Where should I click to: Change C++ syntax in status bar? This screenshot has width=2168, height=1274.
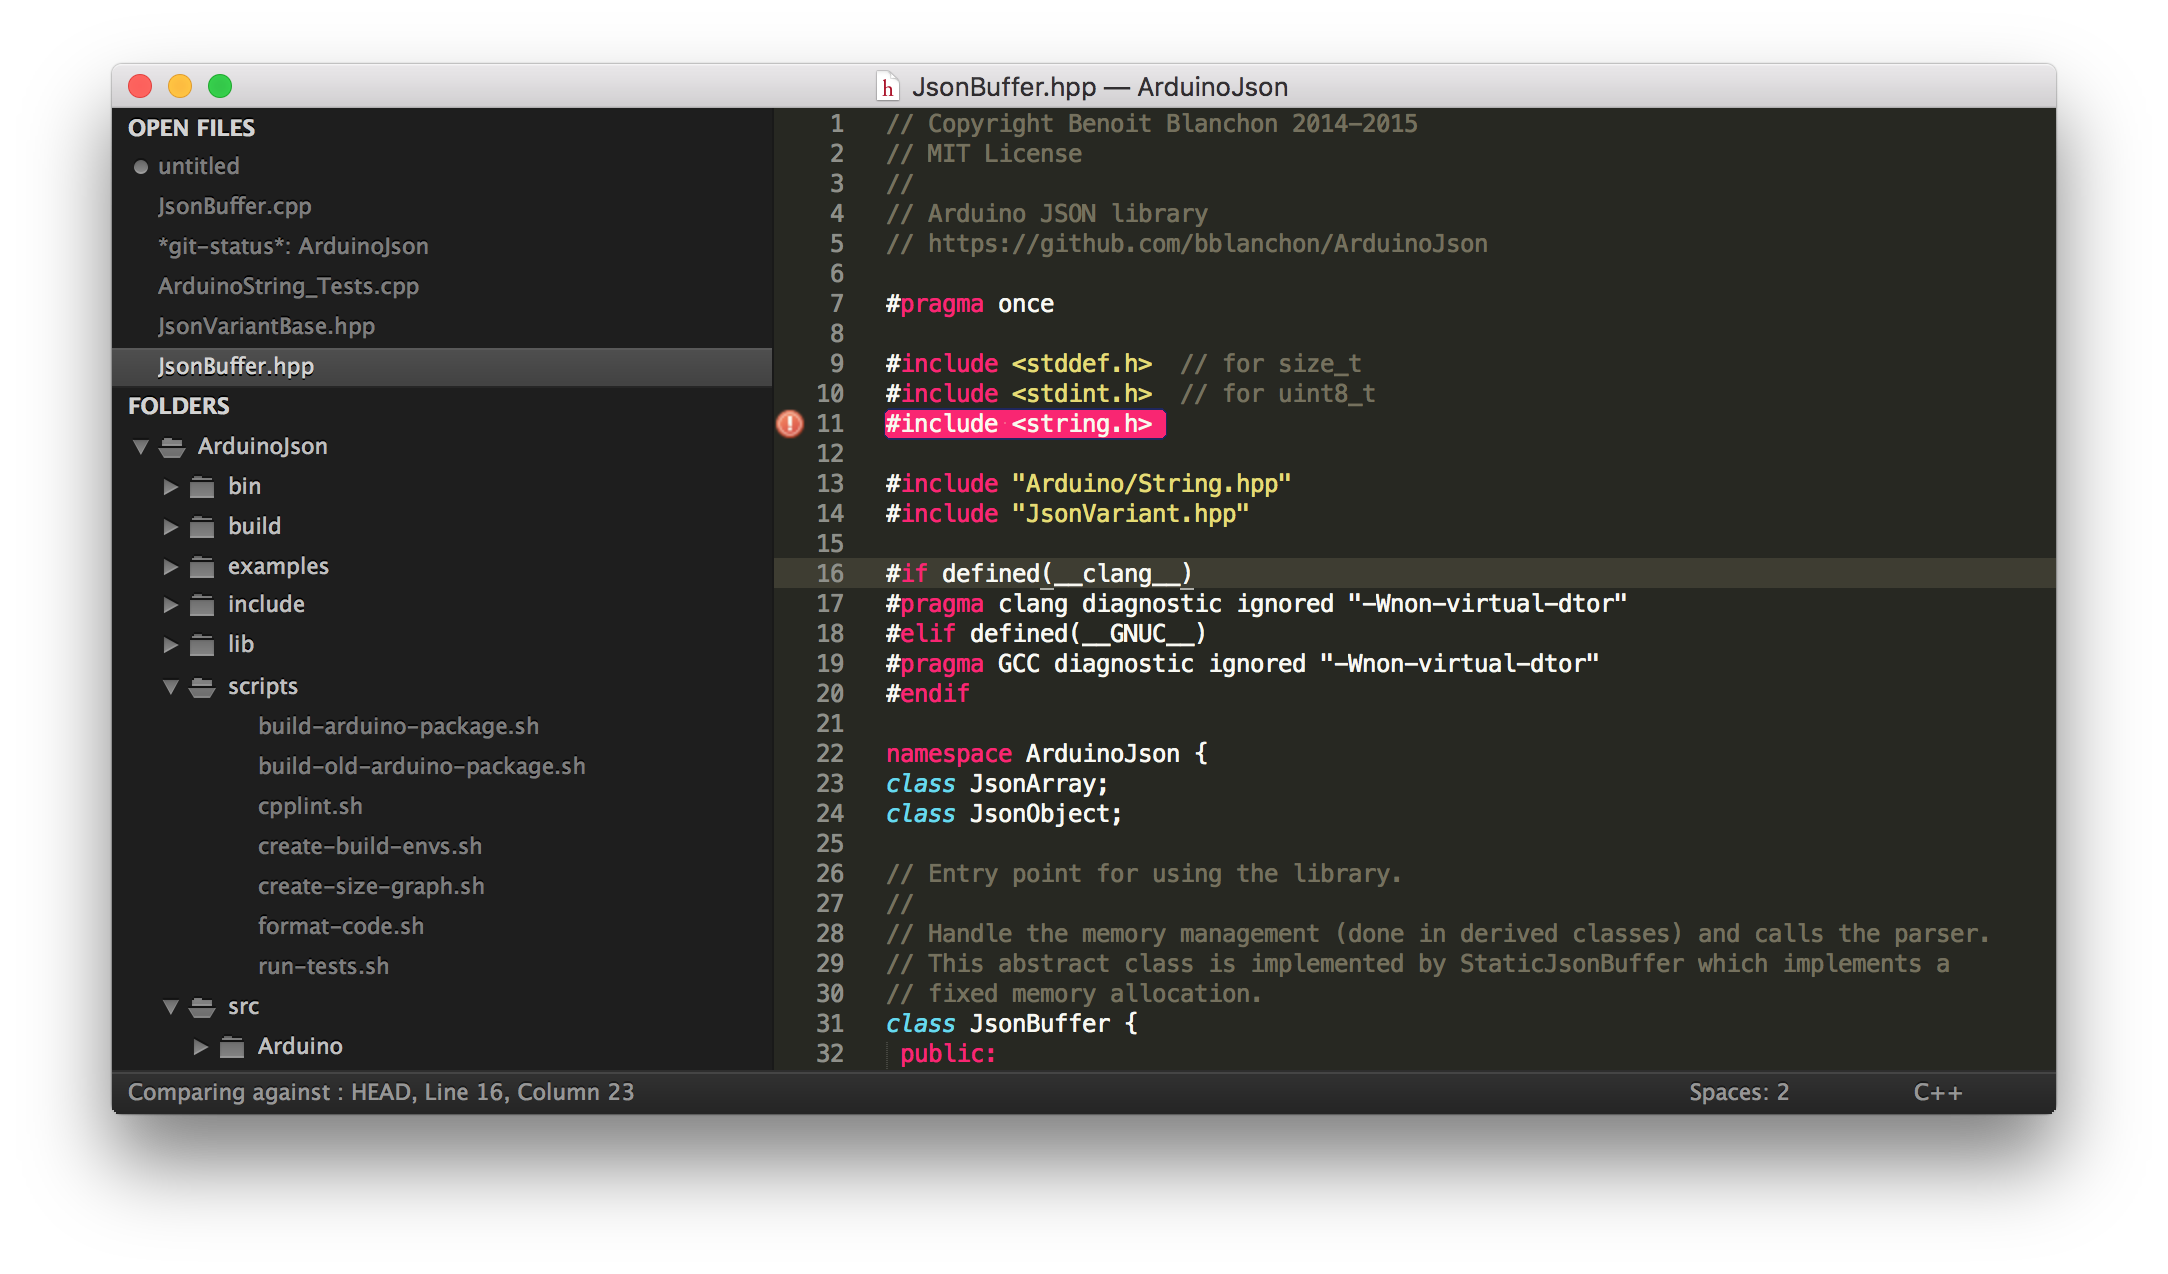[1937, 1092]
